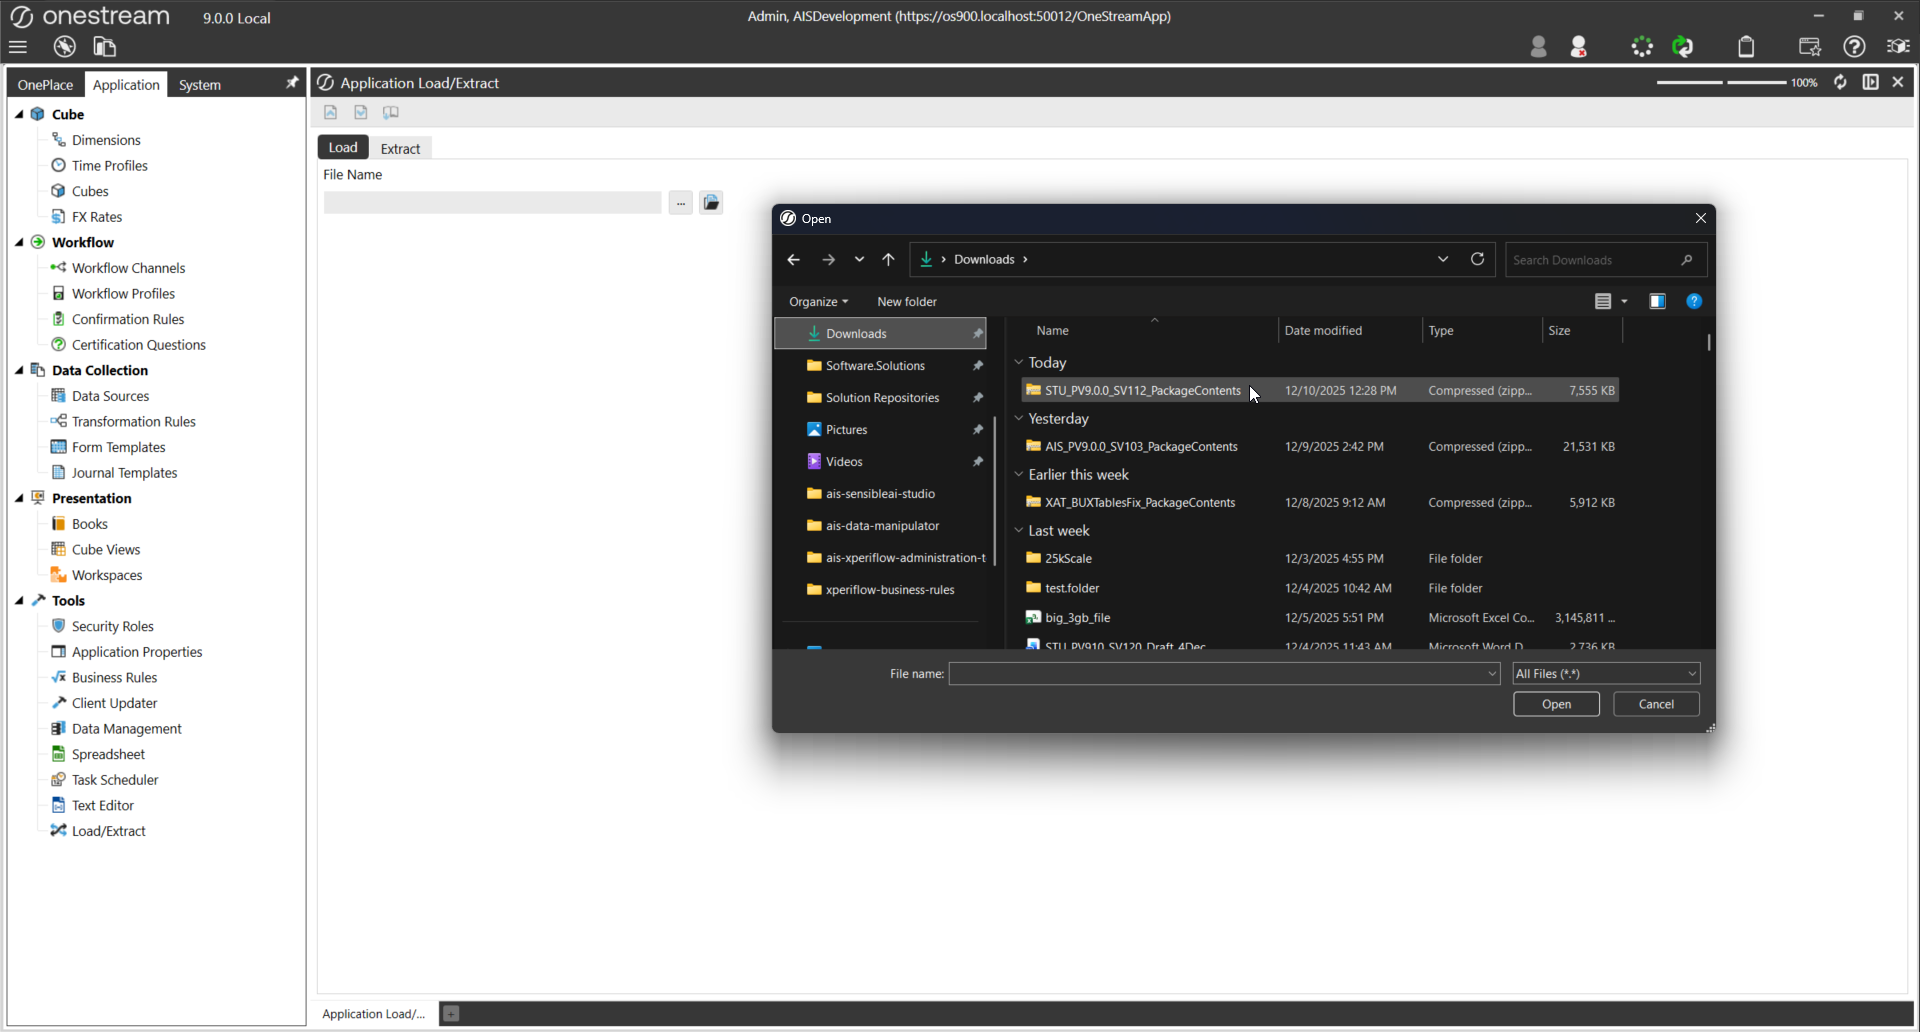
Task: Click New folder in the dialog toolbar
Action: [x=906, y=301]
